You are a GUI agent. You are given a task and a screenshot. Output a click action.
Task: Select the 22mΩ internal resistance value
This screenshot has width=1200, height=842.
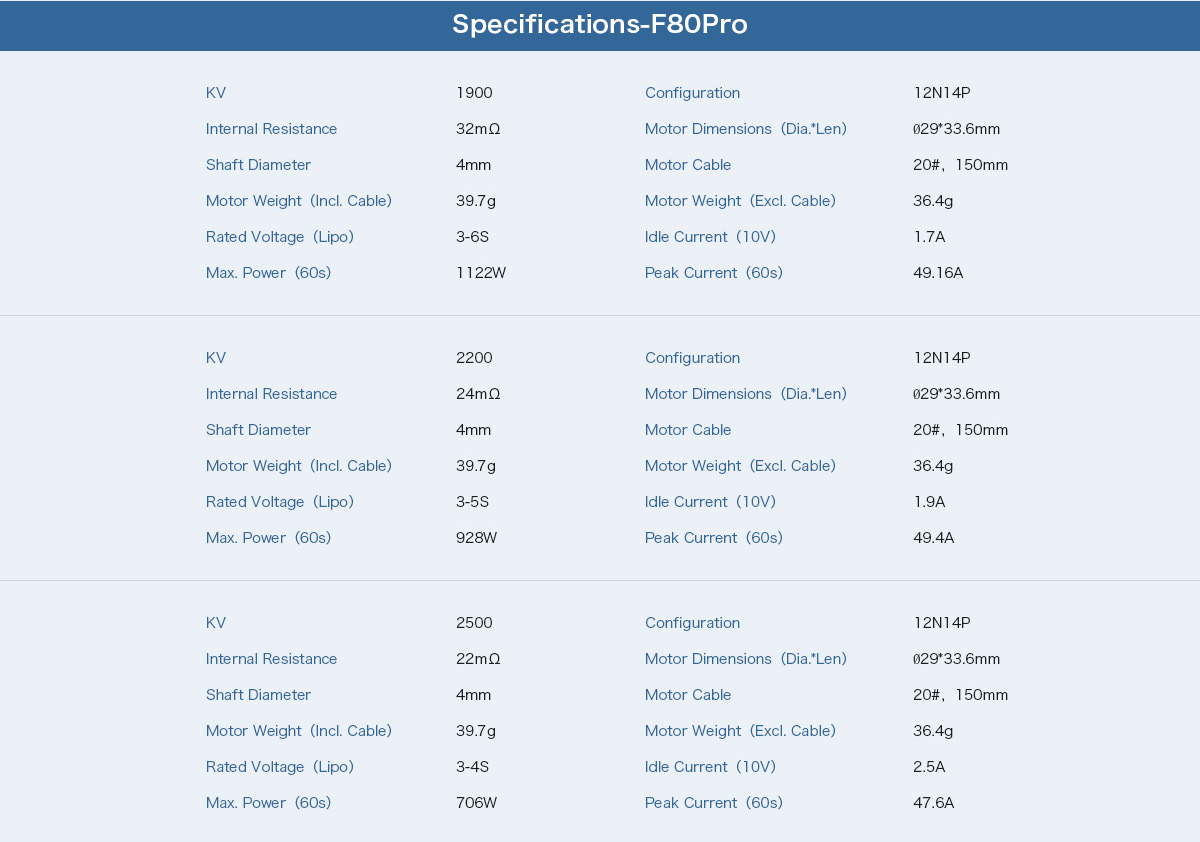click(x=478, y=659)
